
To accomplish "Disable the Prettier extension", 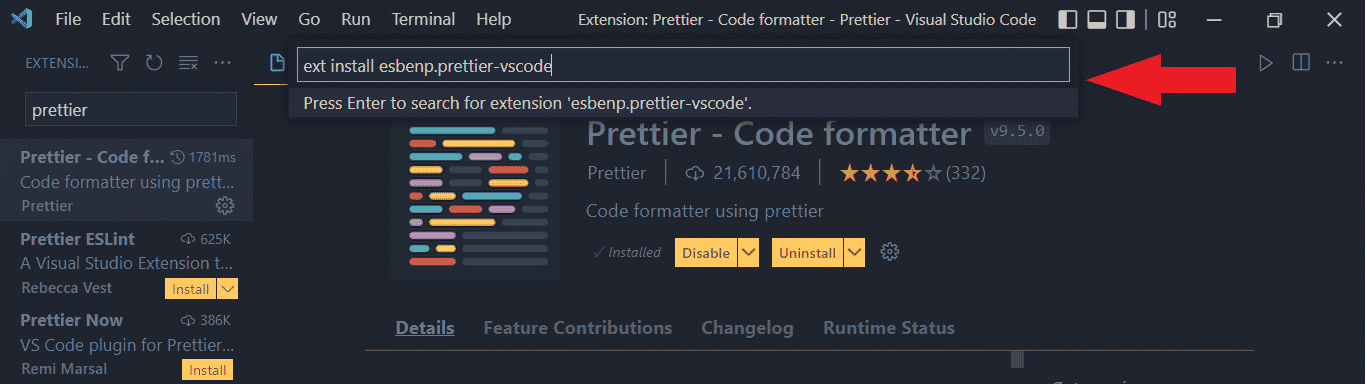I will [x=706, y=253].
